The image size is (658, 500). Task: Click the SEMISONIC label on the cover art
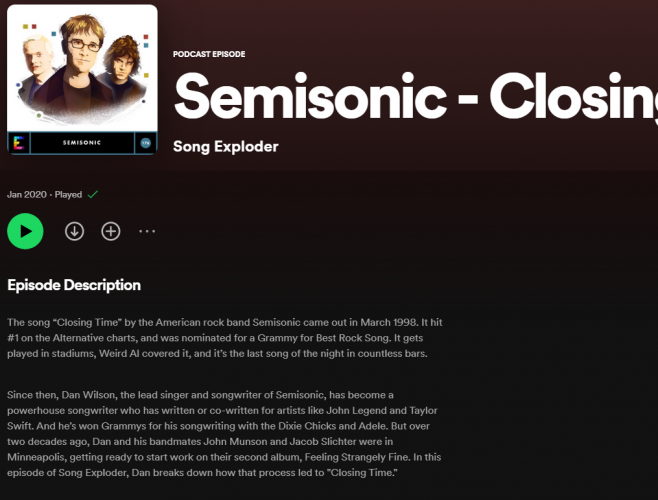coord(83,143)
